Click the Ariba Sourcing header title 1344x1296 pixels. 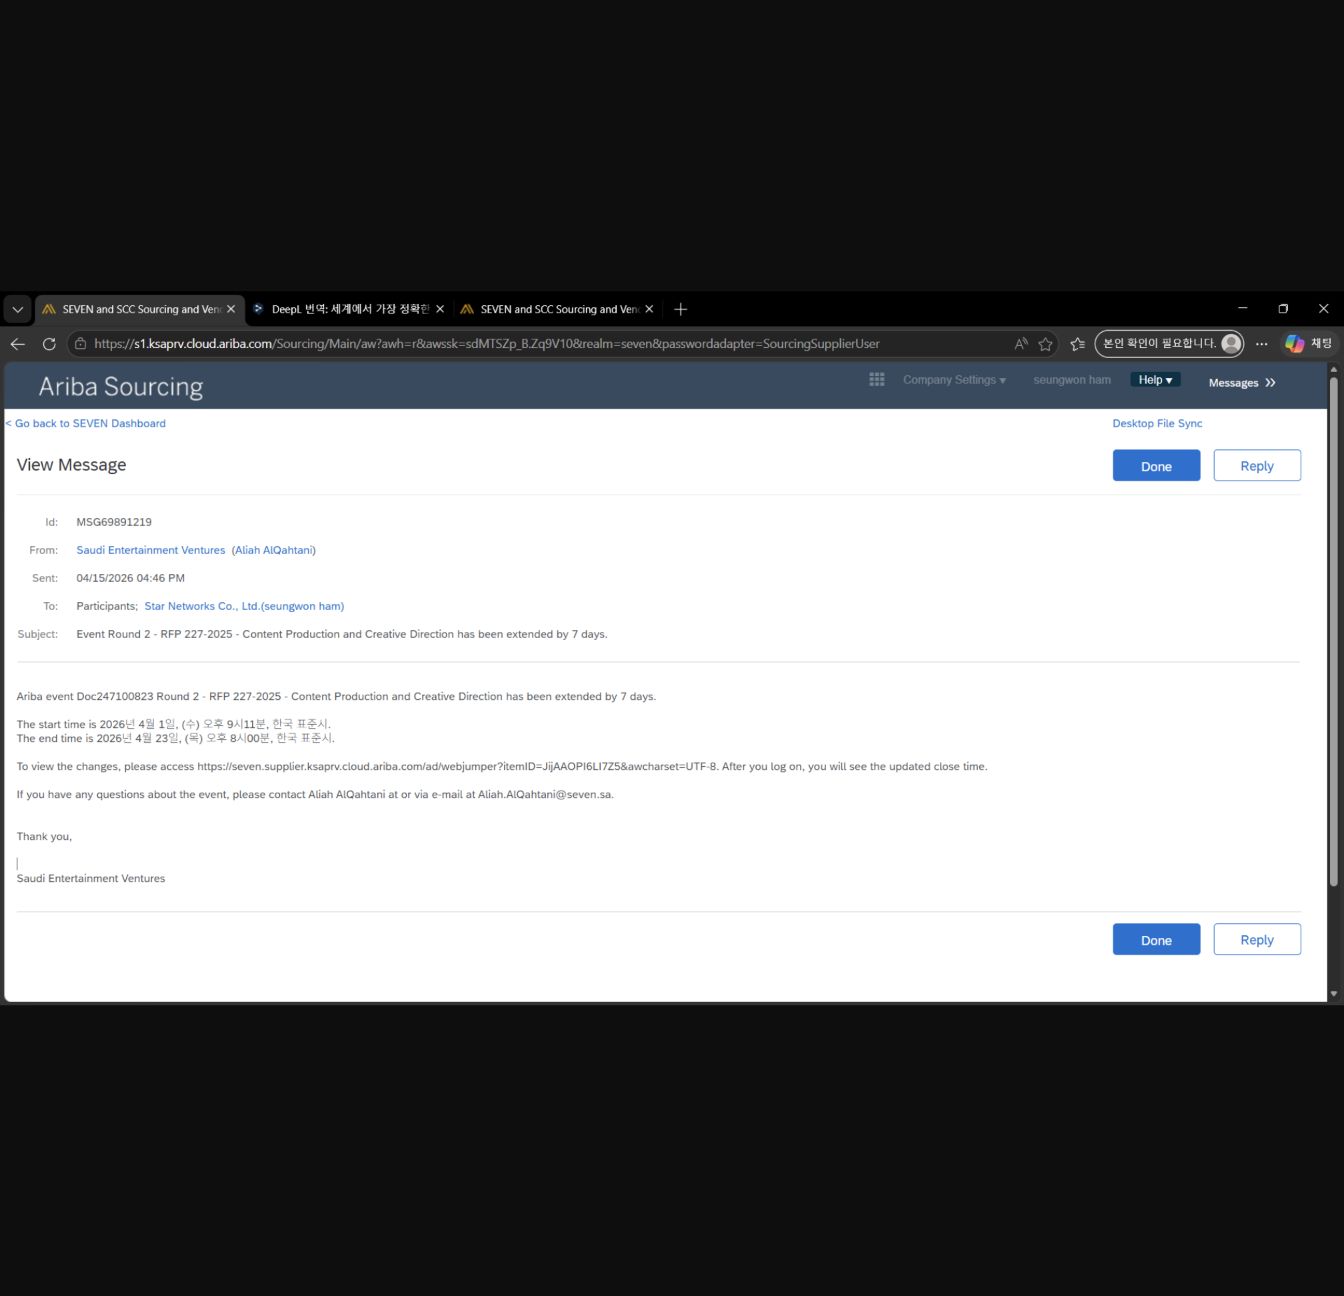point(121,387)
